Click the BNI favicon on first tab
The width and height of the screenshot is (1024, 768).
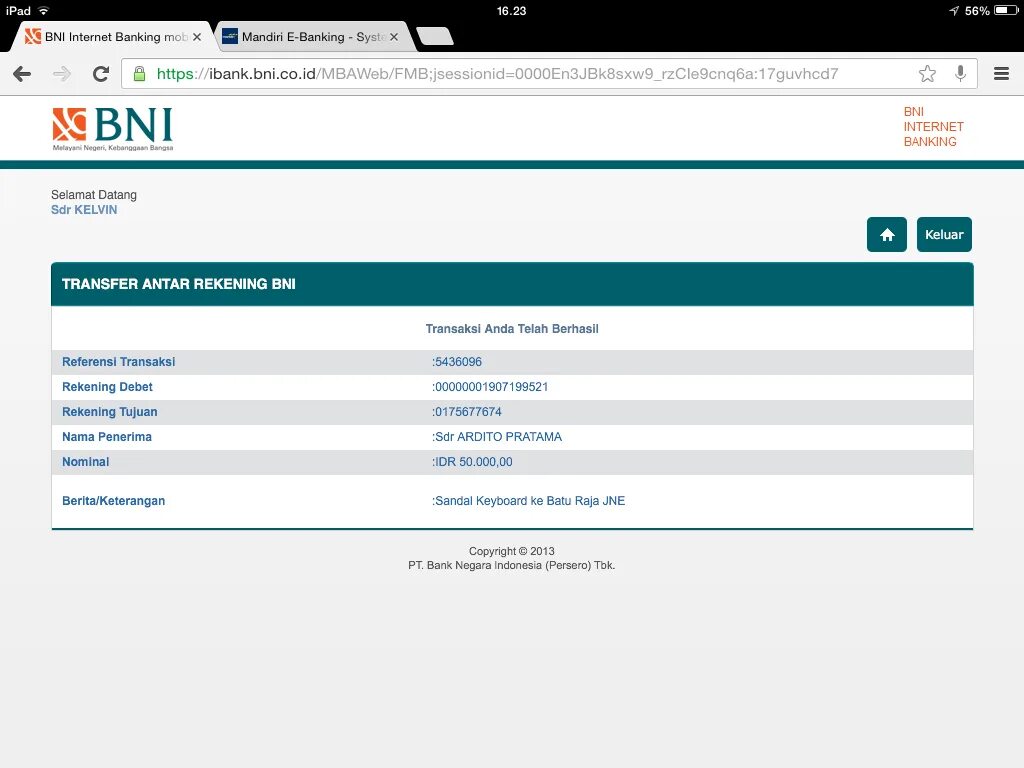[x=33, y=37]
